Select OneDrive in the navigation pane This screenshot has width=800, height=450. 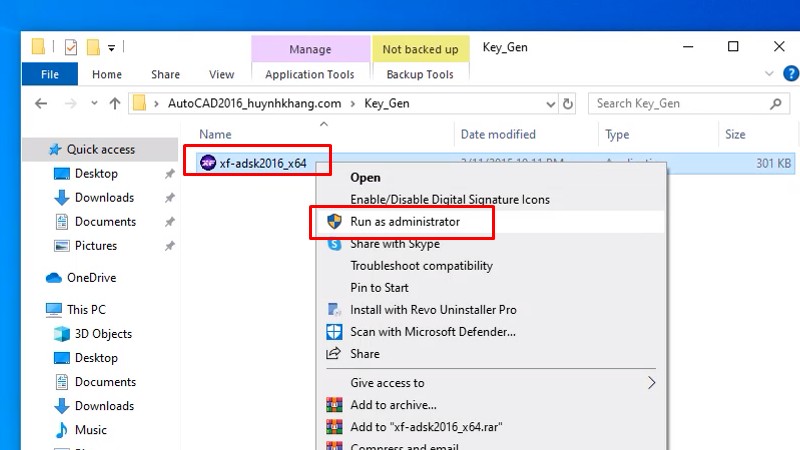pyautogui.click(x=91, y=278)
